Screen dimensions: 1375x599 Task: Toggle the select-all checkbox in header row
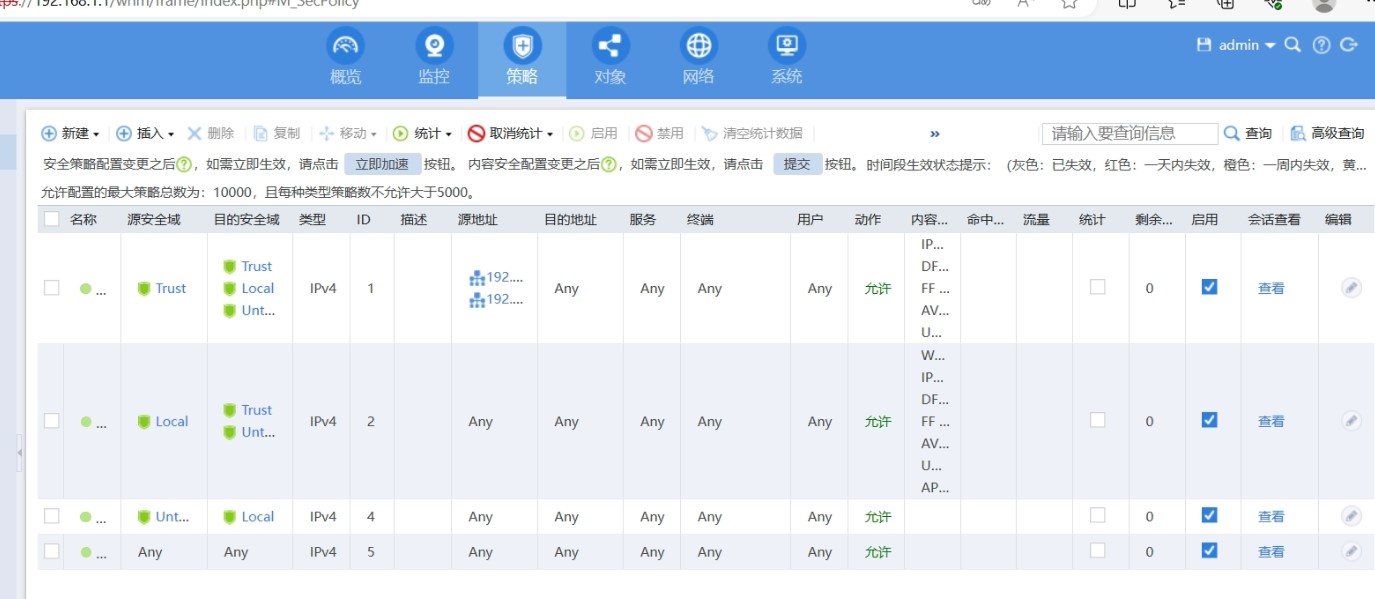pyautogui.click(x=52, y=219)
